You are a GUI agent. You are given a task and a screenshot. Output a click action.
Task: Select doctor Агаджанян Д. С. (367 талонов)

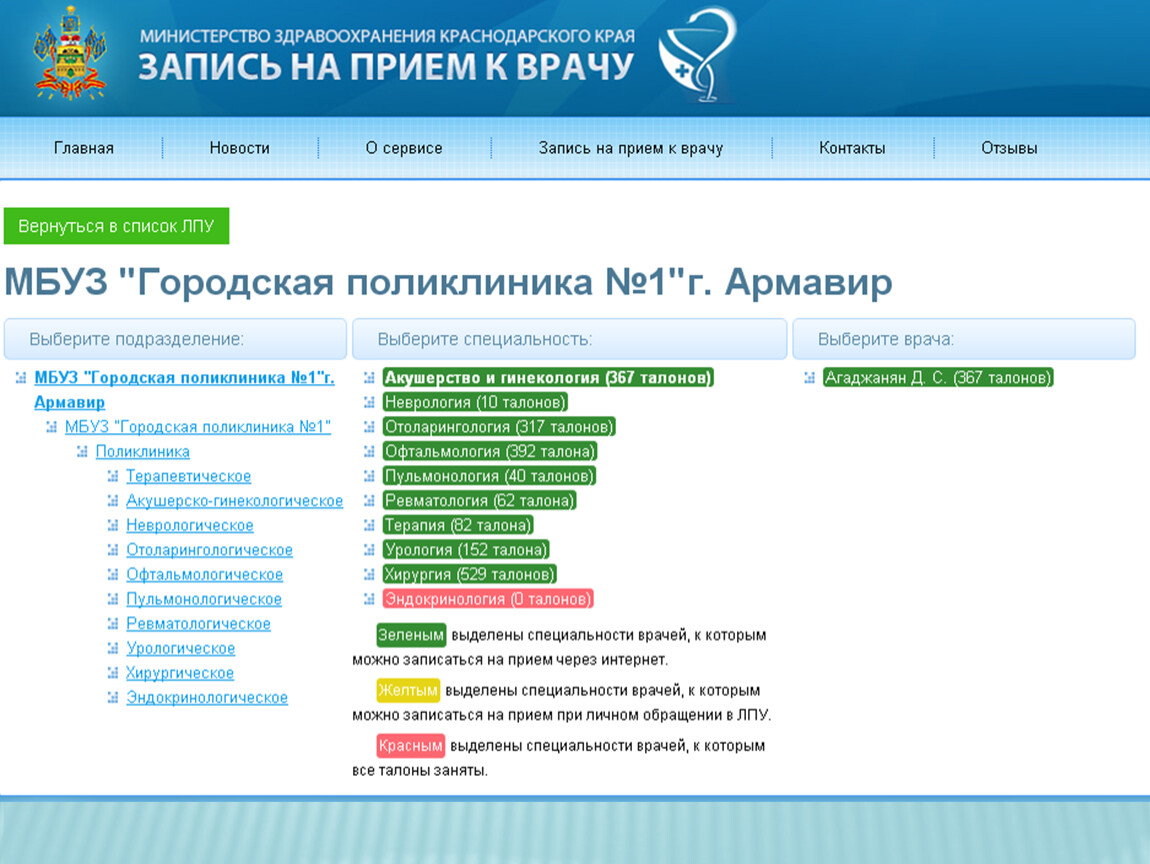938,378
